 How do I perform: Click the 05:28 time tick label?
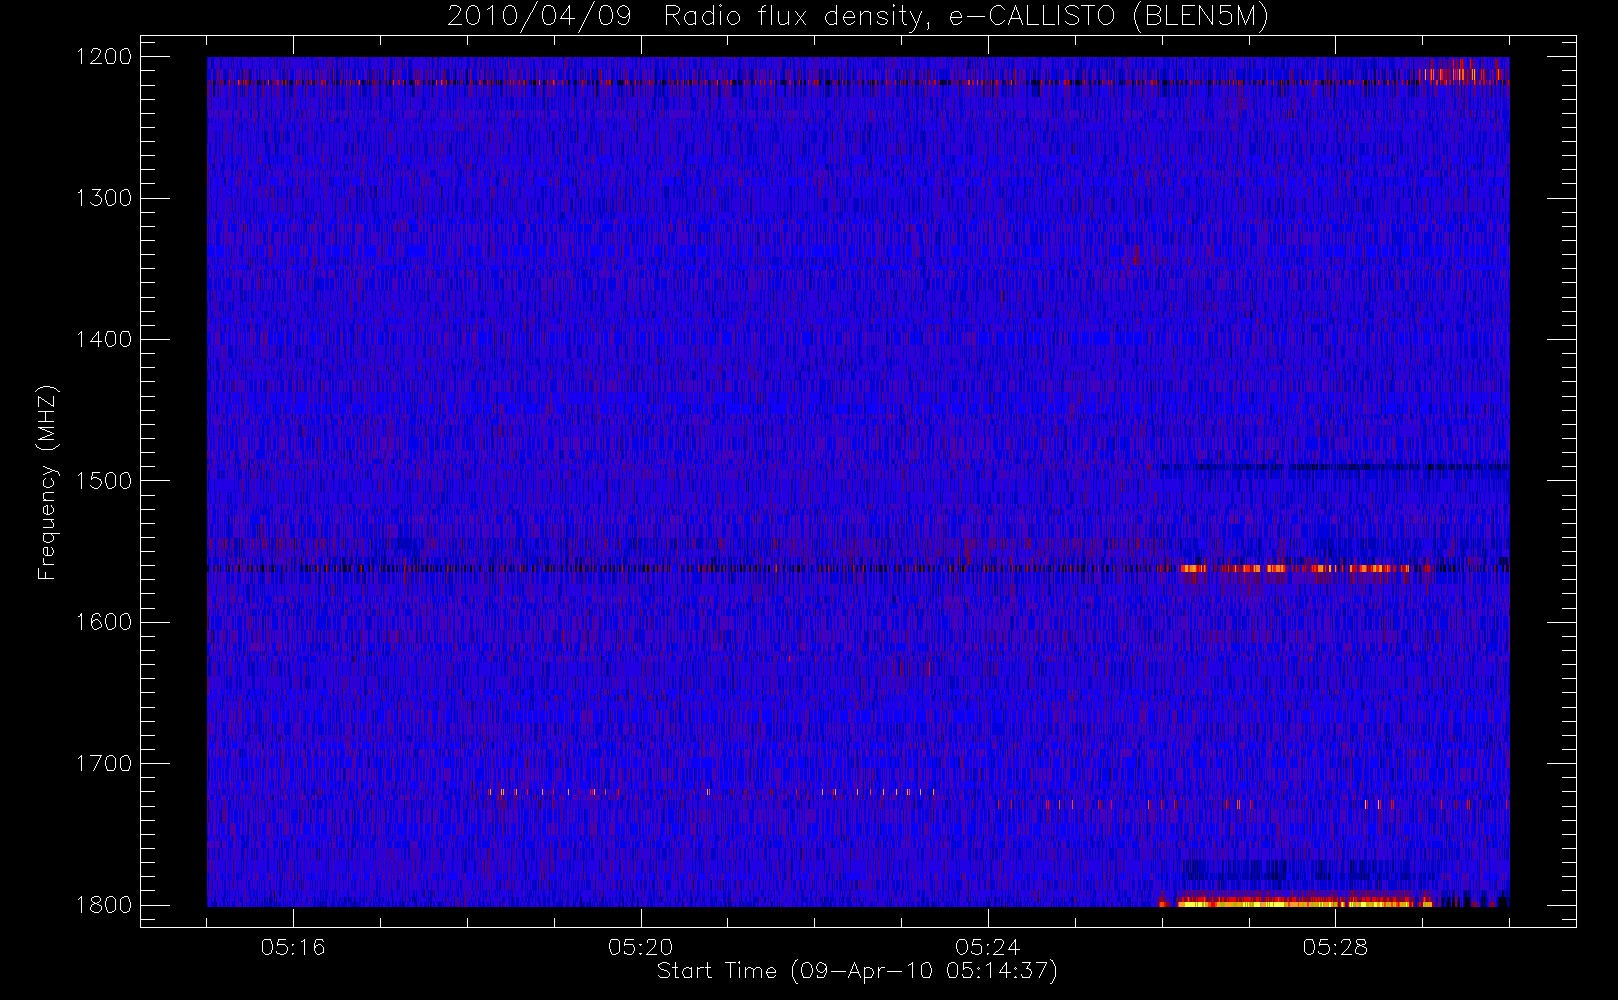[x=1334, y=947]
